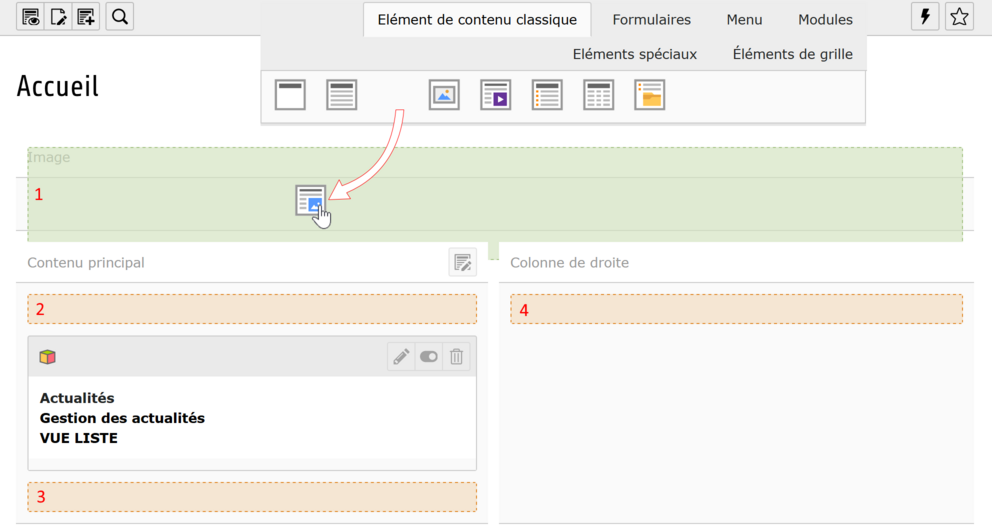Delete the Actualités content element
Viewport: 992px width, 532px height.
456,357
